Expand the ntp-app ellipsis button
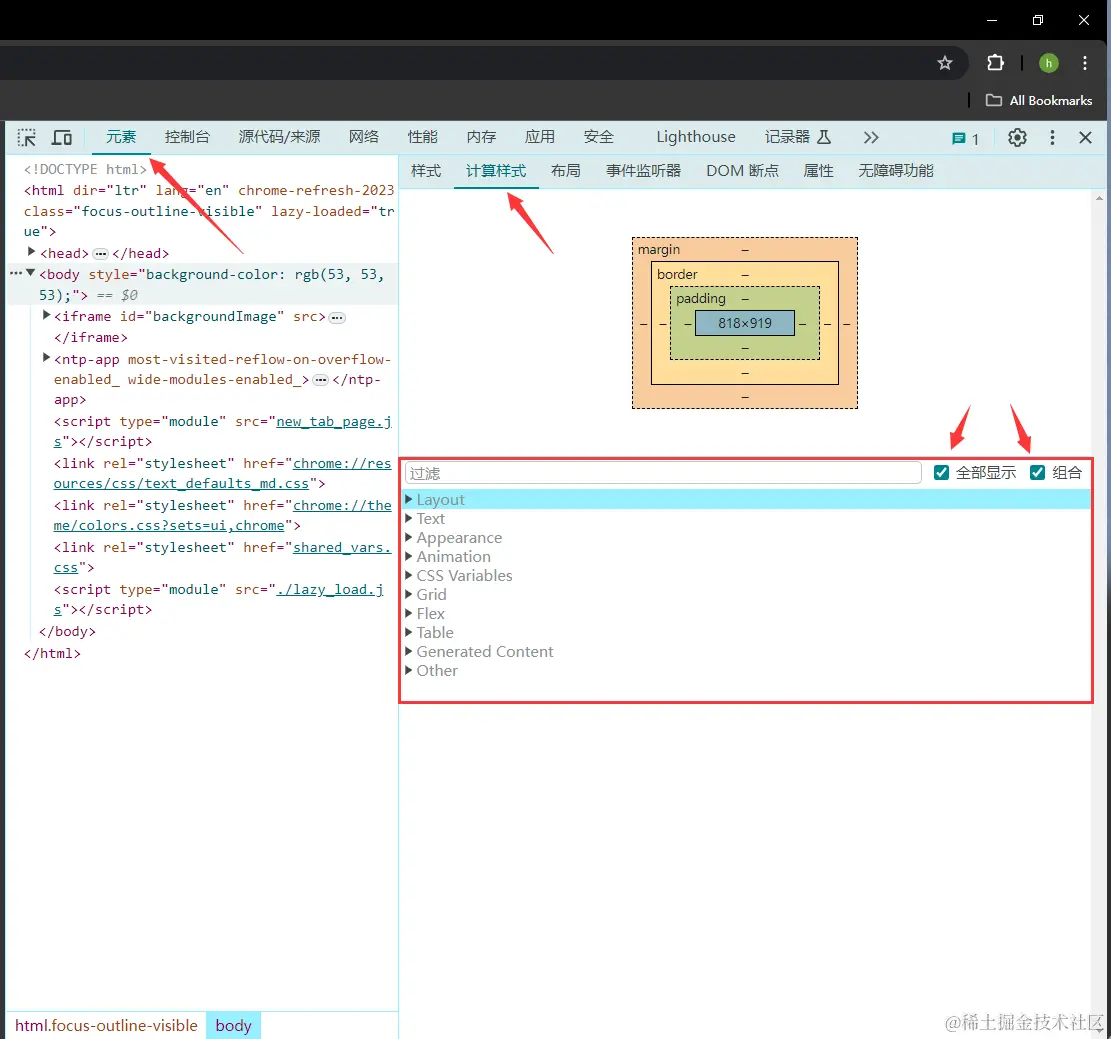 coord(321,381)
